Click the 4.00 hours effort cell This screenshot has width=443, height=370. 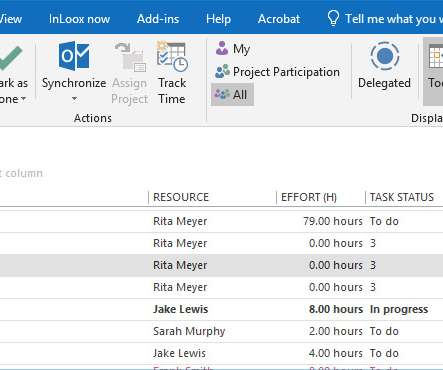336,353
